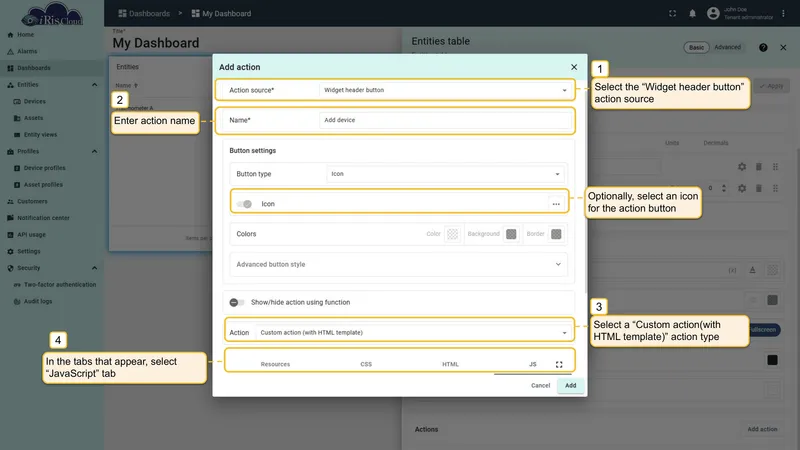
Task: Collapse the Profiles sidebar group
Action: pos(94,152)
